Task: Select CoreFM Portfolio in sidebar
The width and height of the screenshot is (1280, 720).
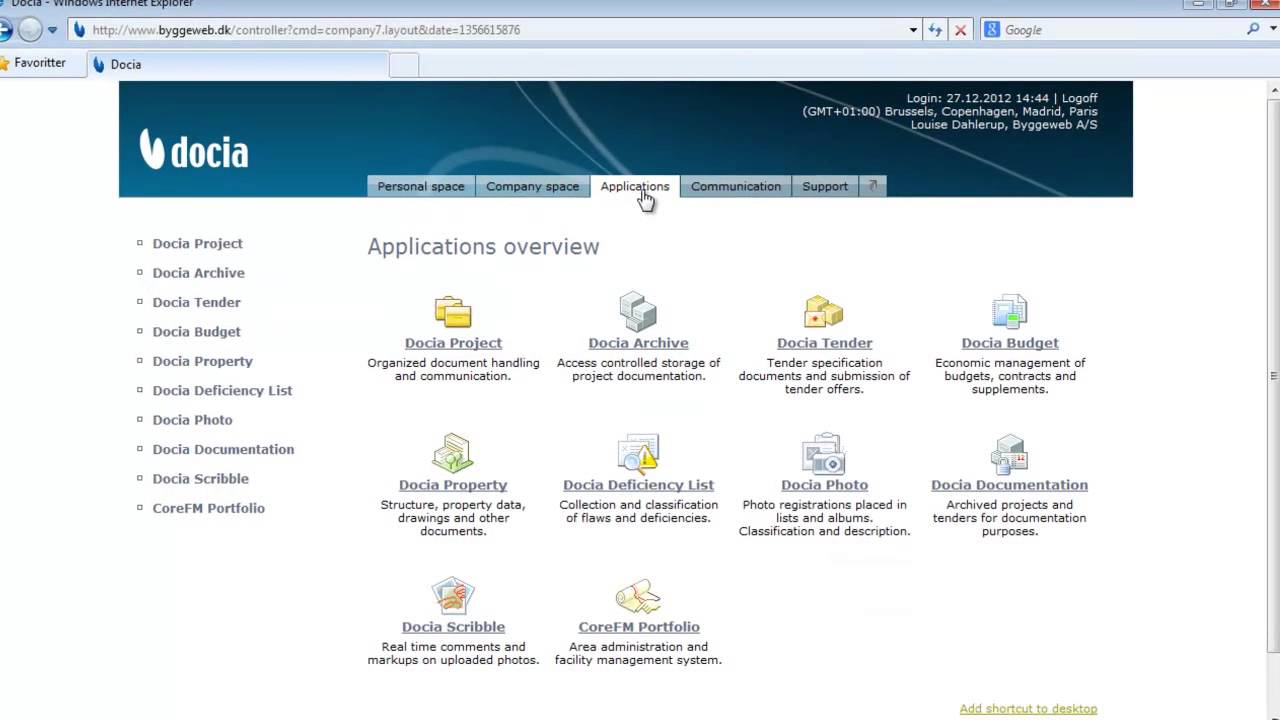Action: coord(208,508)
